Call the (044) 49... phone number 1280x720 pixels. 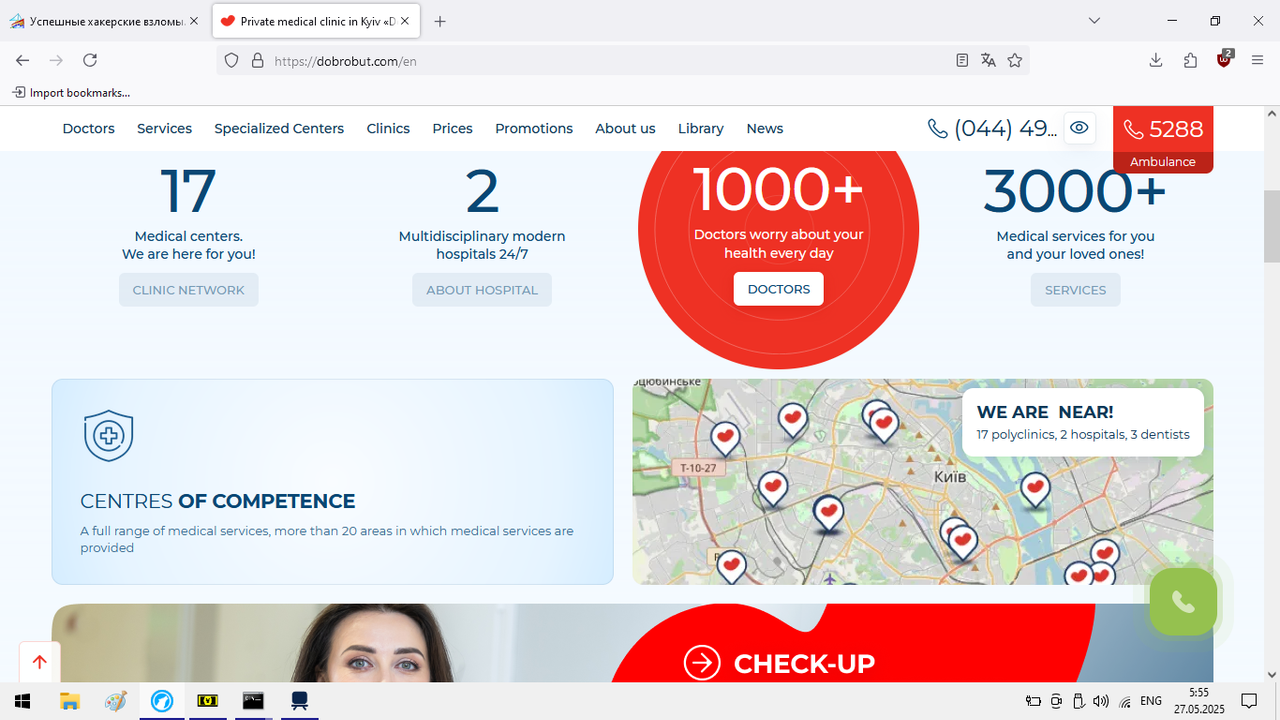pos(992,129)
